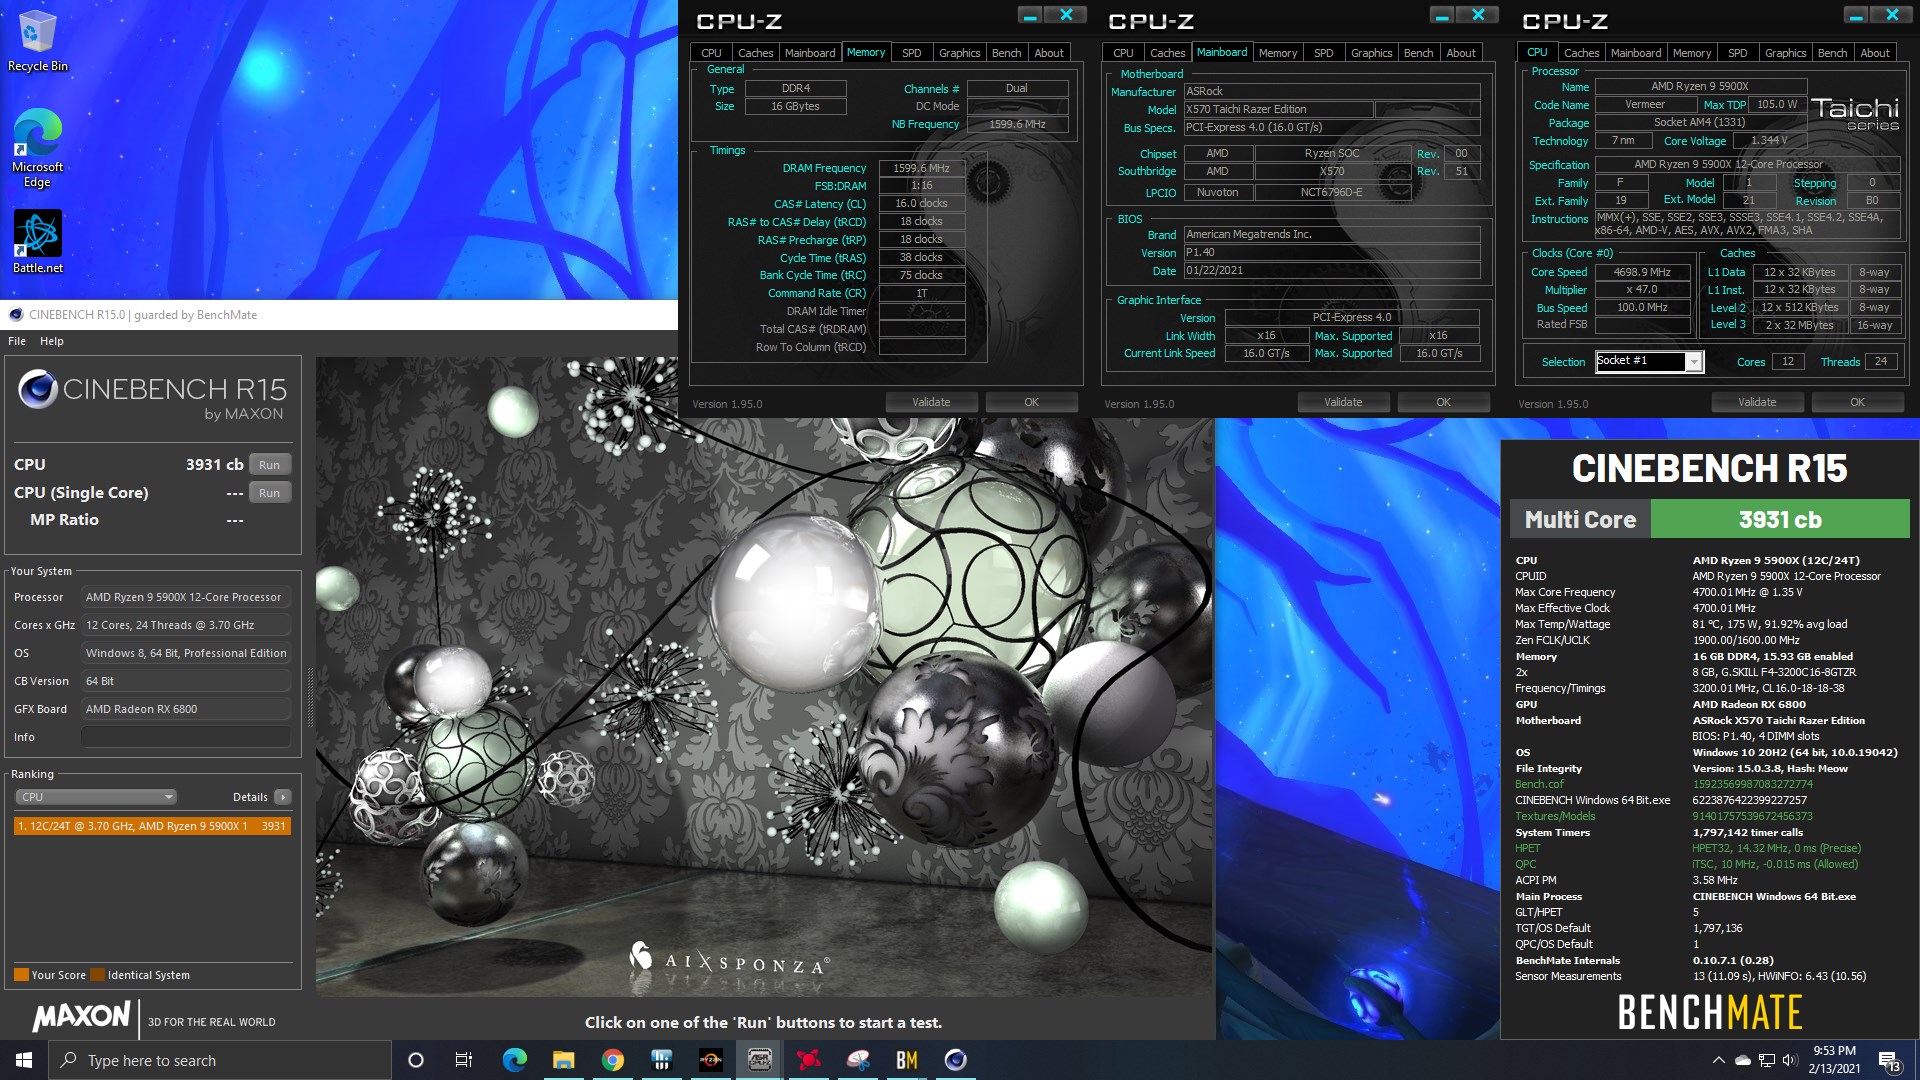
Task: Open BenchMate BM icon in taskbar
Action: tap(907, 1060)
